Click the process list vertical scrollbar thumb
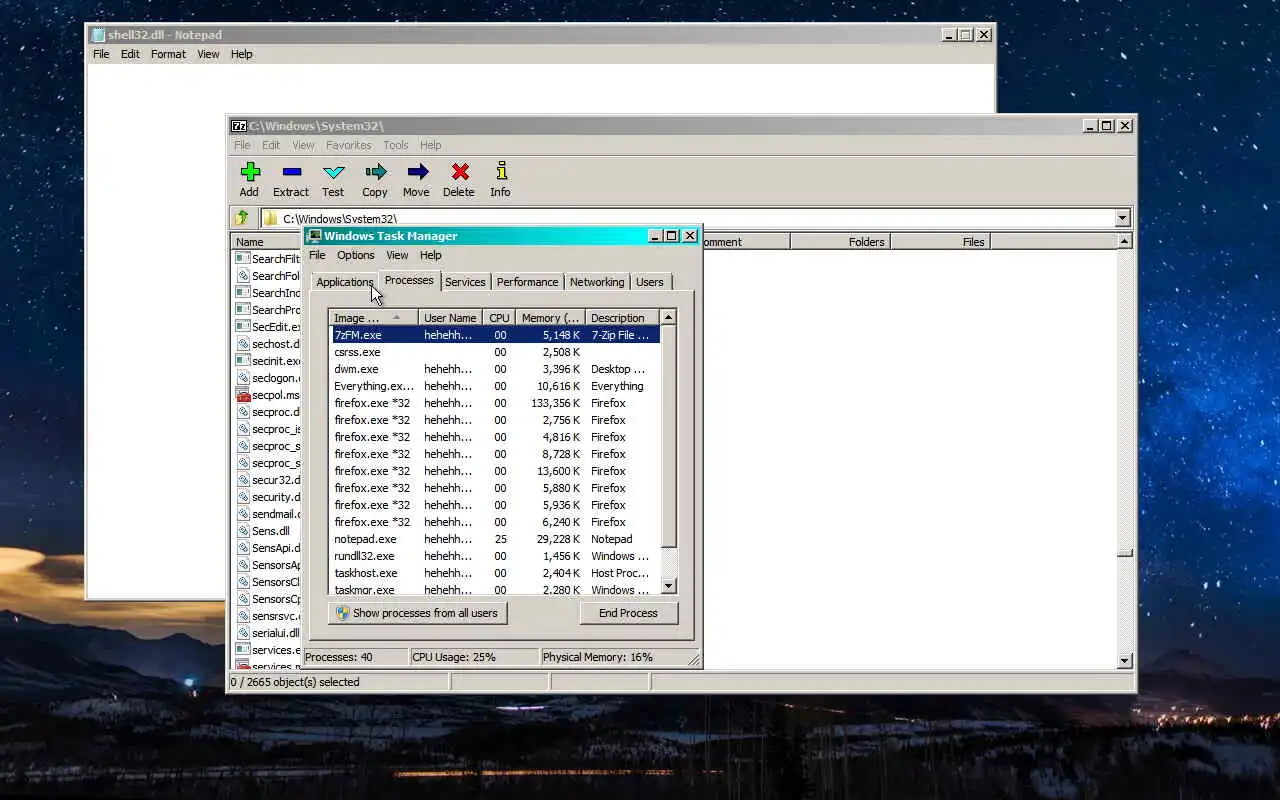Image resolution: width=1280 pixels, height=800 pixels. 669,436
